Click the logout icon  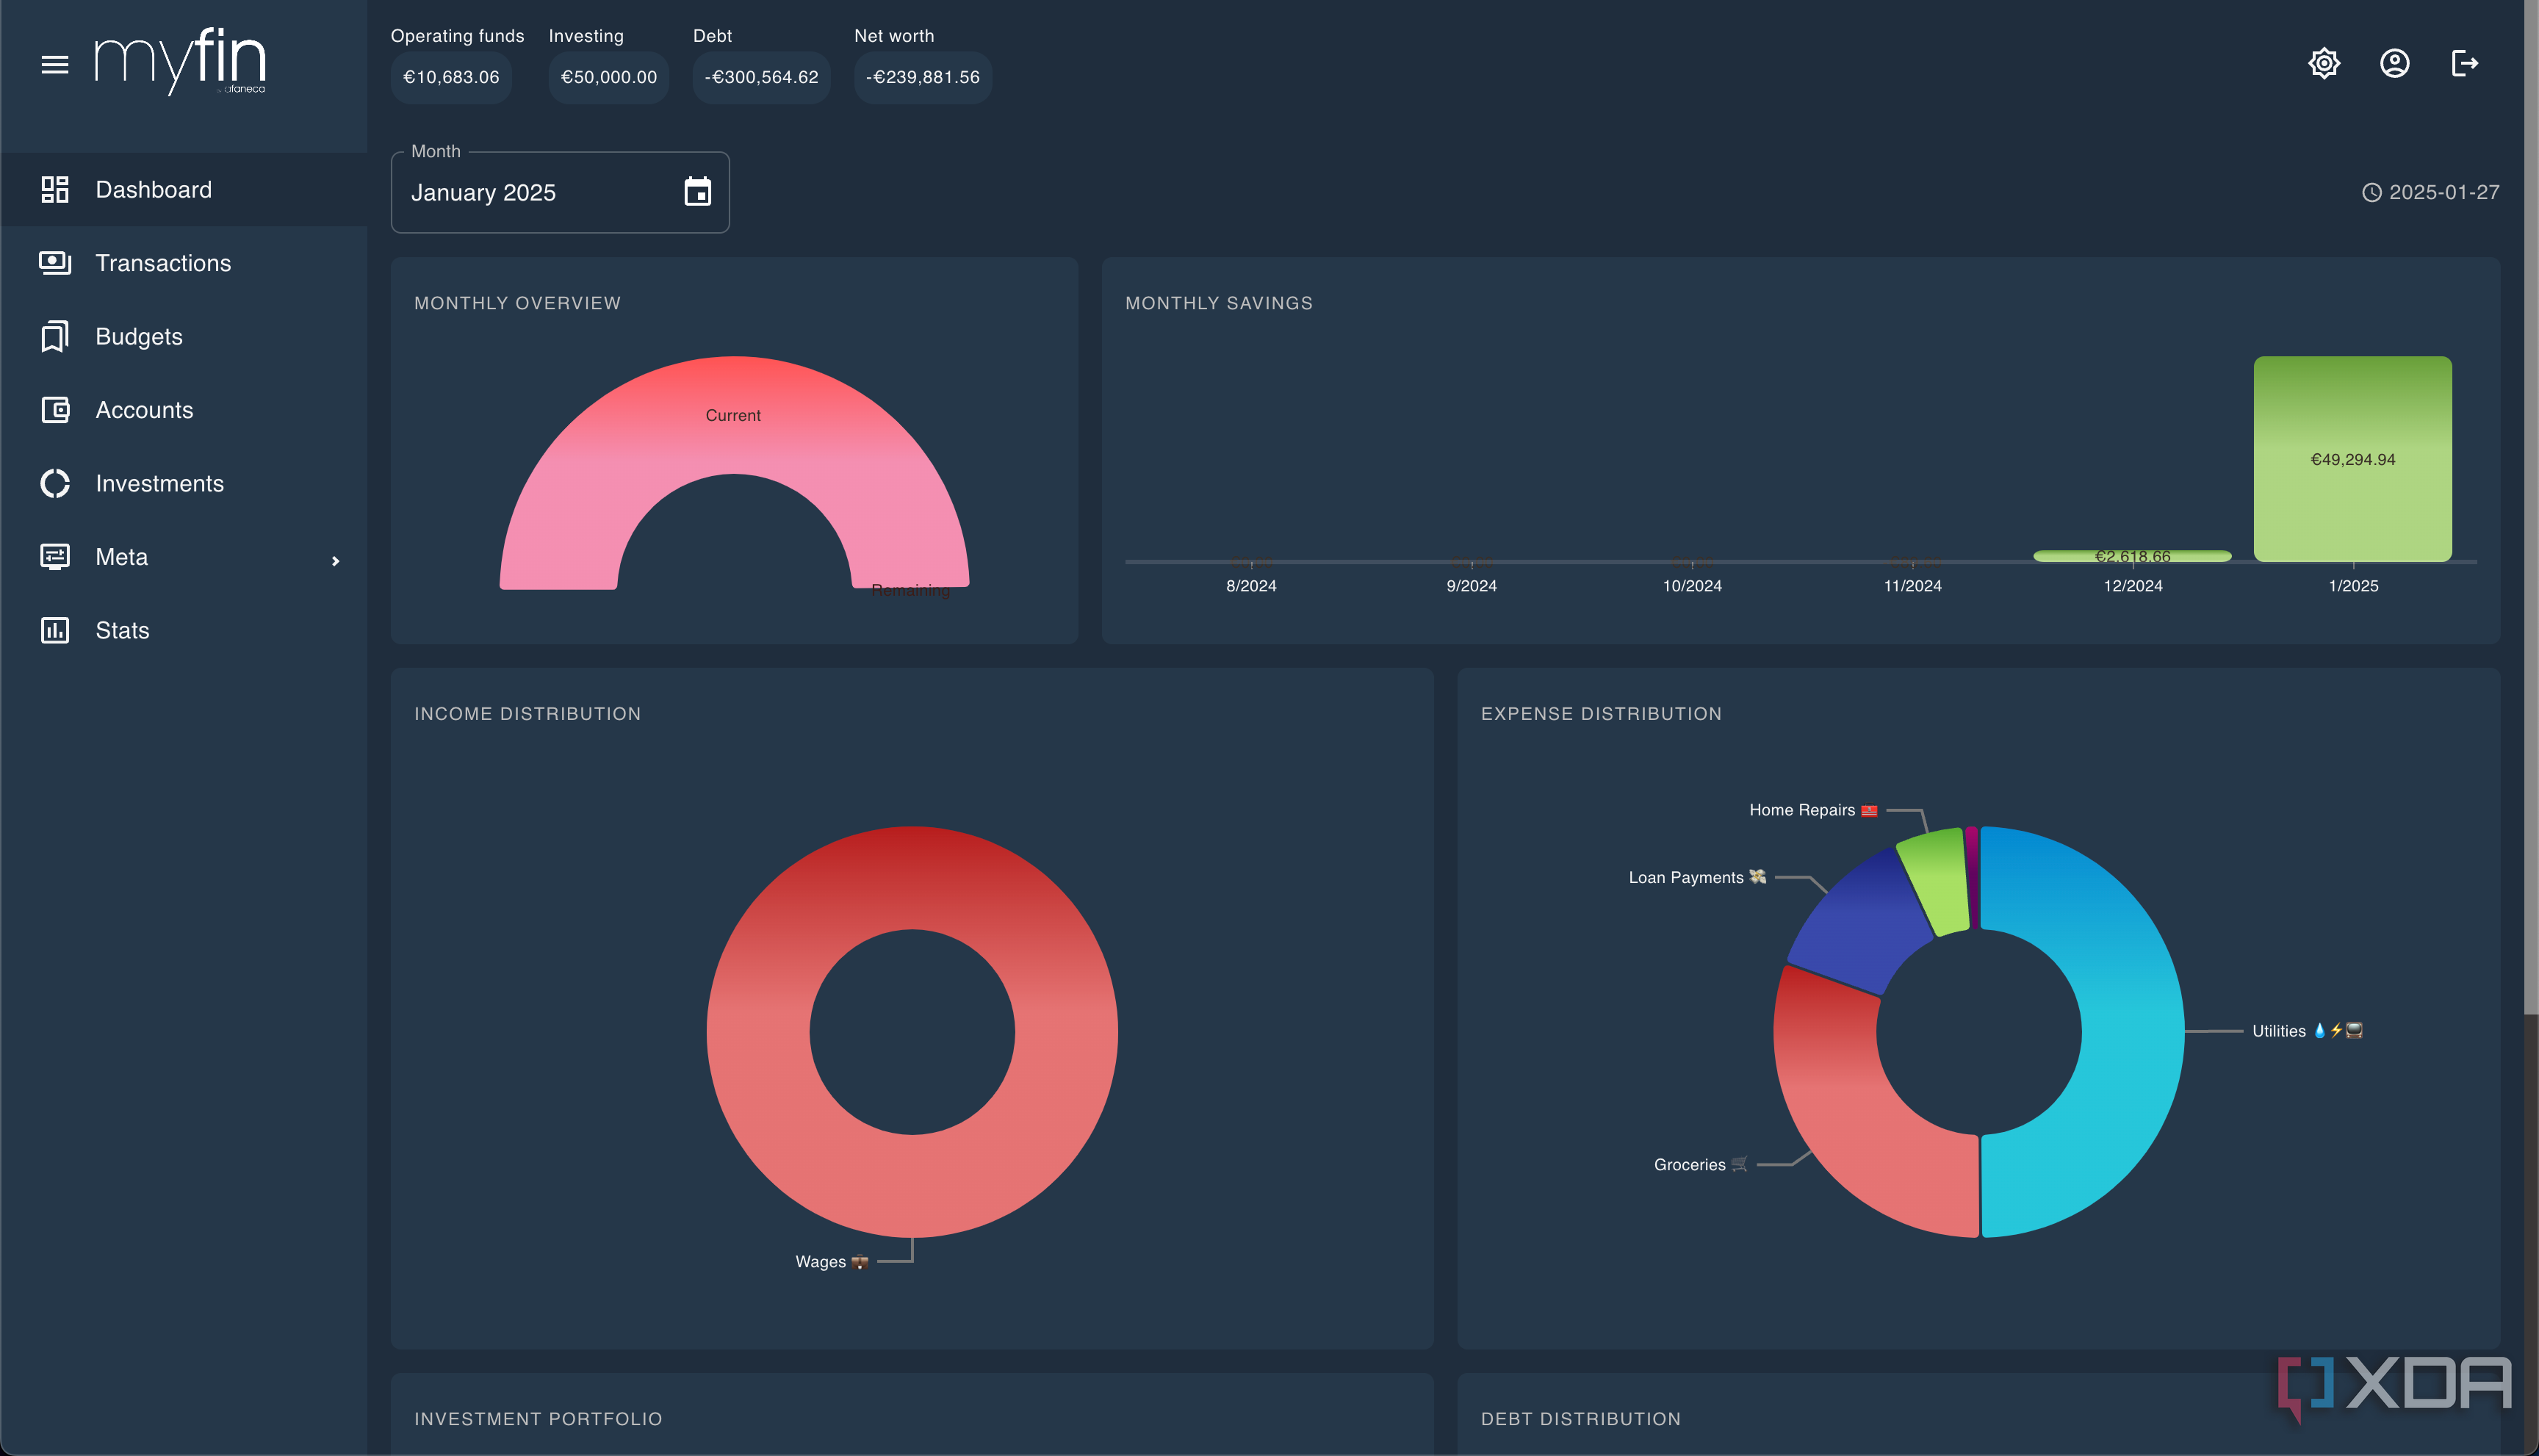[2465, 64]
